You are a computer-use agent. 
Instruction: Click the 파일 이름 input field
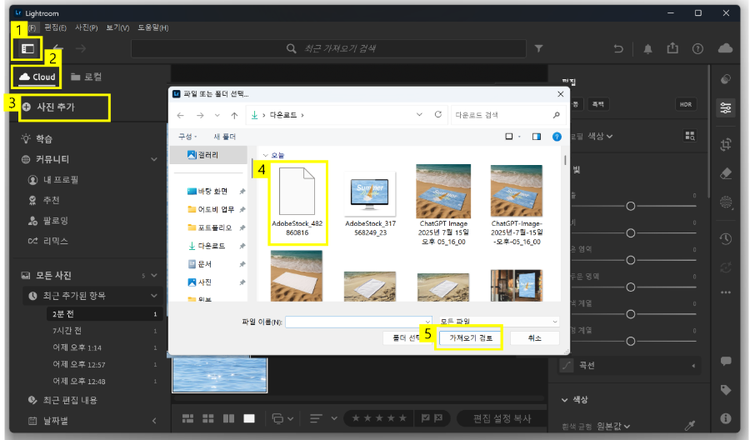pos(358,321)
